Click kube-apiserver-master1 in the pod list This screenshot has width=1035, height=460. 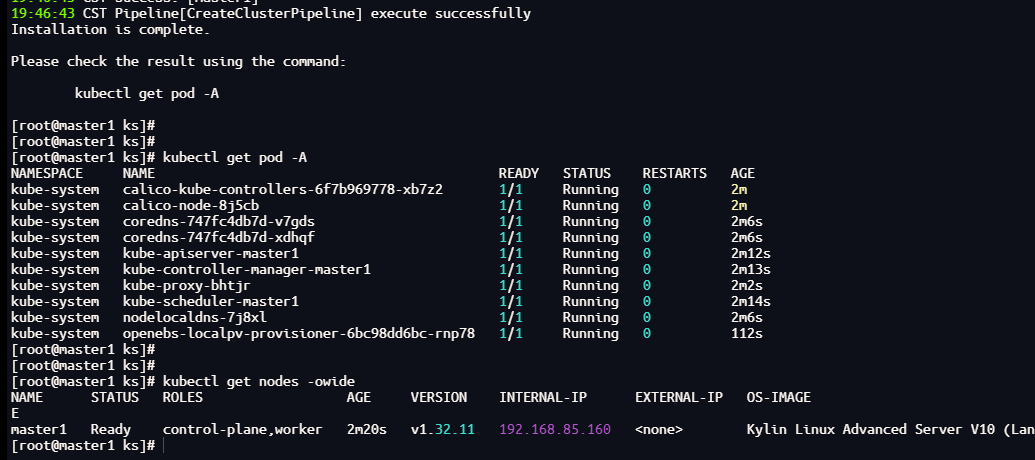click(210, 253)
